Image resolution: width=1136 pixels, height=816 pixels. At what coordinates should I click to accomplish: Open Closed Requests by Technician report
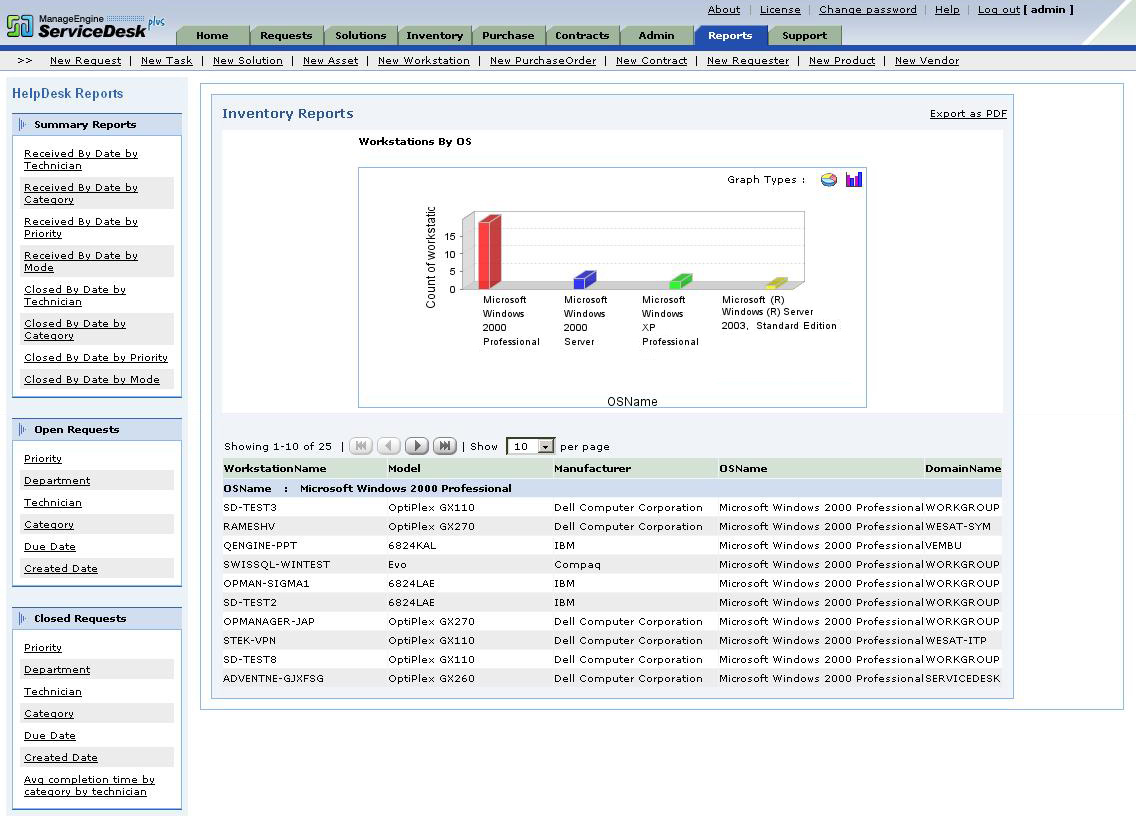[52, 691]
